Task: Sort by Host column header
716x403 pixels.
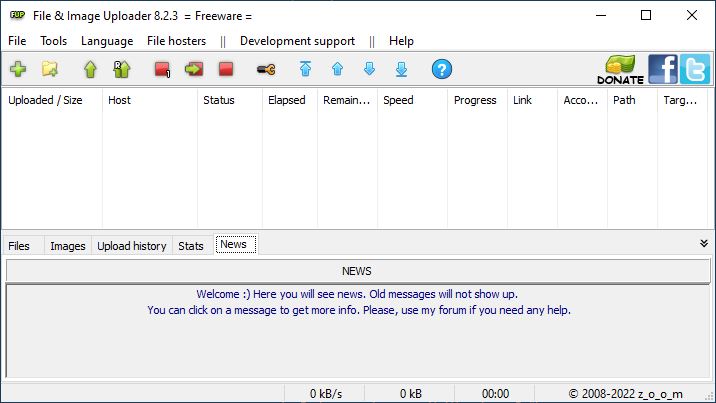Action: [150, 100]
